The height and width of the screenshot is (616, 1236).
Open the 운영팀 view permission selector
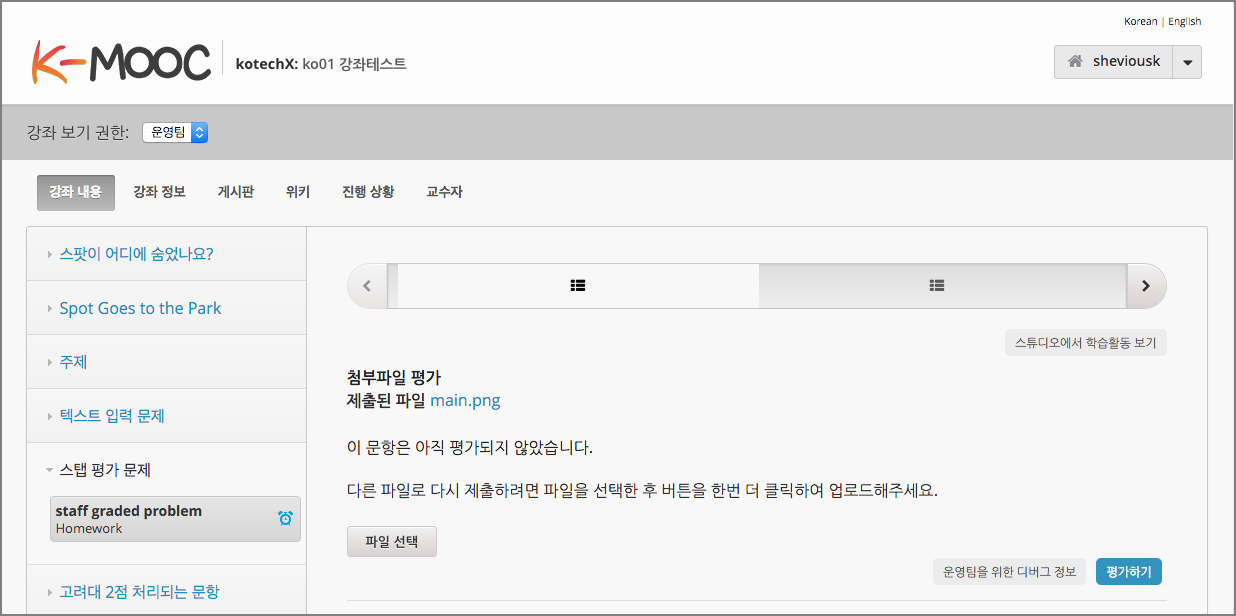(175, 132)
